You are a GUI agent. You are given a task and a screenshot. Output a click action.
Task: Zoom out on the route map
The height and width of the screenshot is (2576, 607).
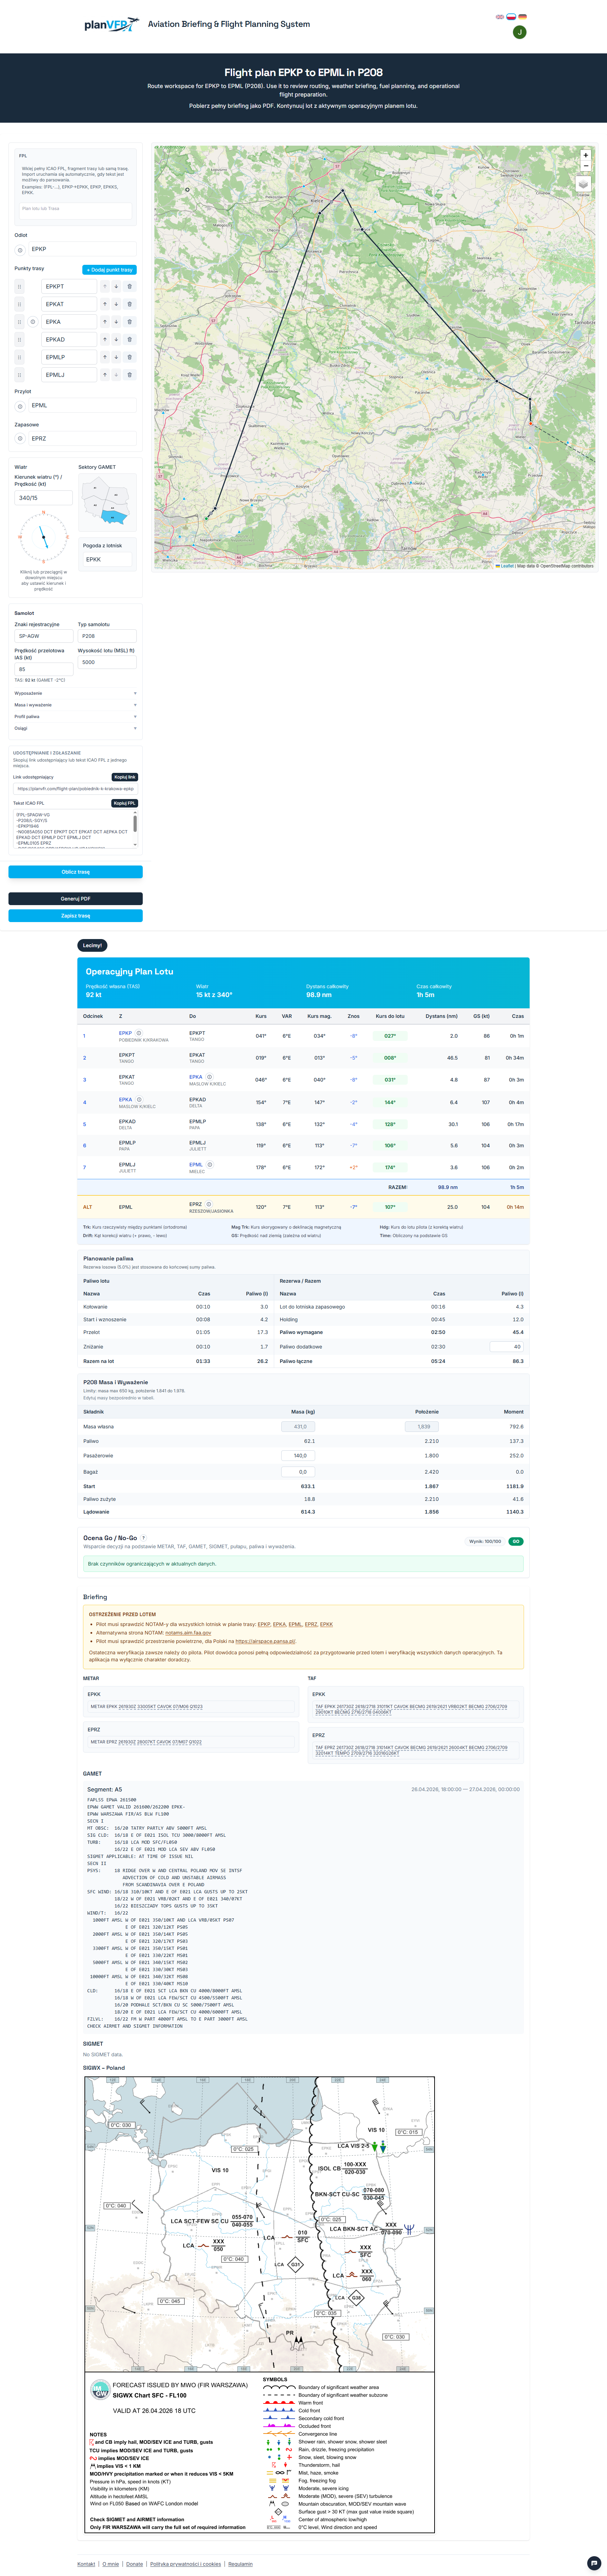pyautogui.click(x=586, y=167)
